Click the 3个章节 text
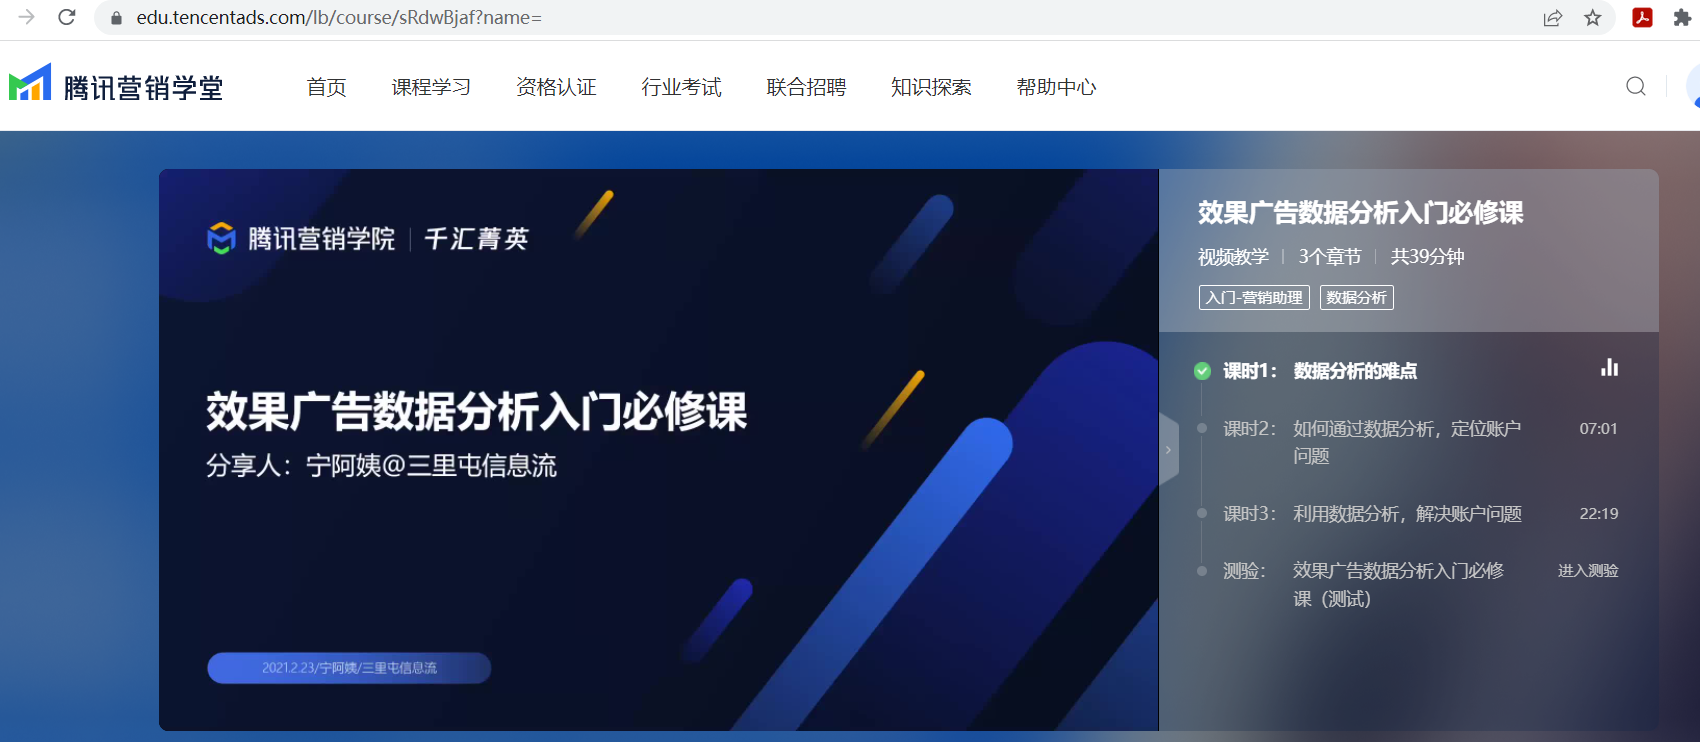The width and height of the screenshot is (1700, 742). coord(1330,257)
